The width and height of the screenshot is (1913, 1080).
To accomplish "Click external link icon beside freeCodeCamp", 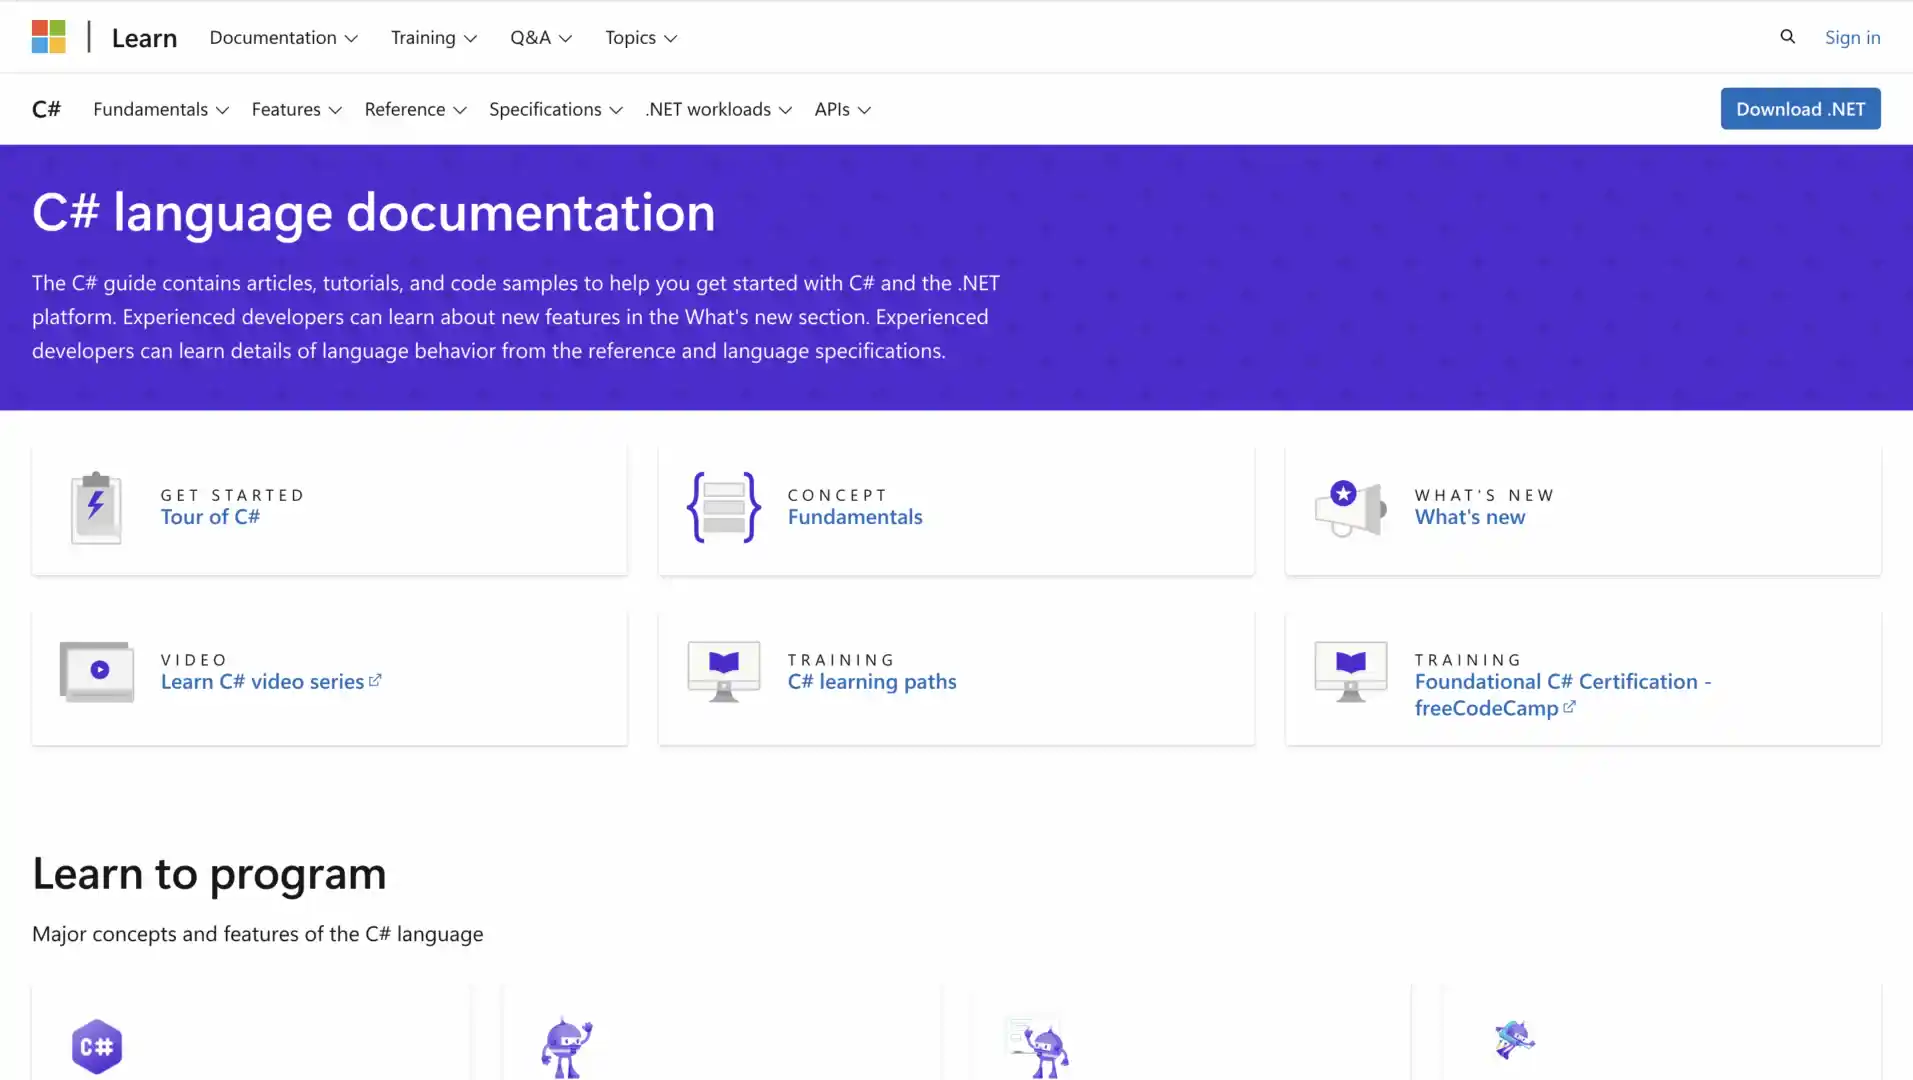I will (x=1569, y=707).
